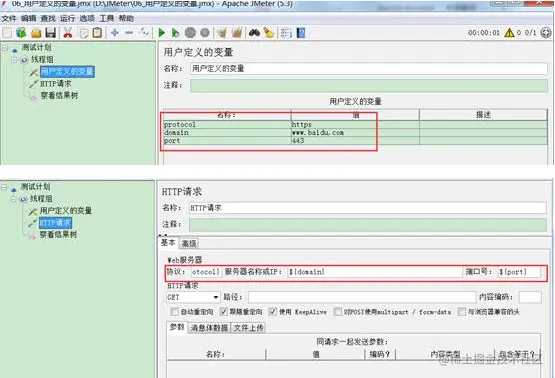This screenshot has width=555, height=378.
Task: Uncheck the 跟随重定向 checkbox
Action: click(x=223, y=312)
